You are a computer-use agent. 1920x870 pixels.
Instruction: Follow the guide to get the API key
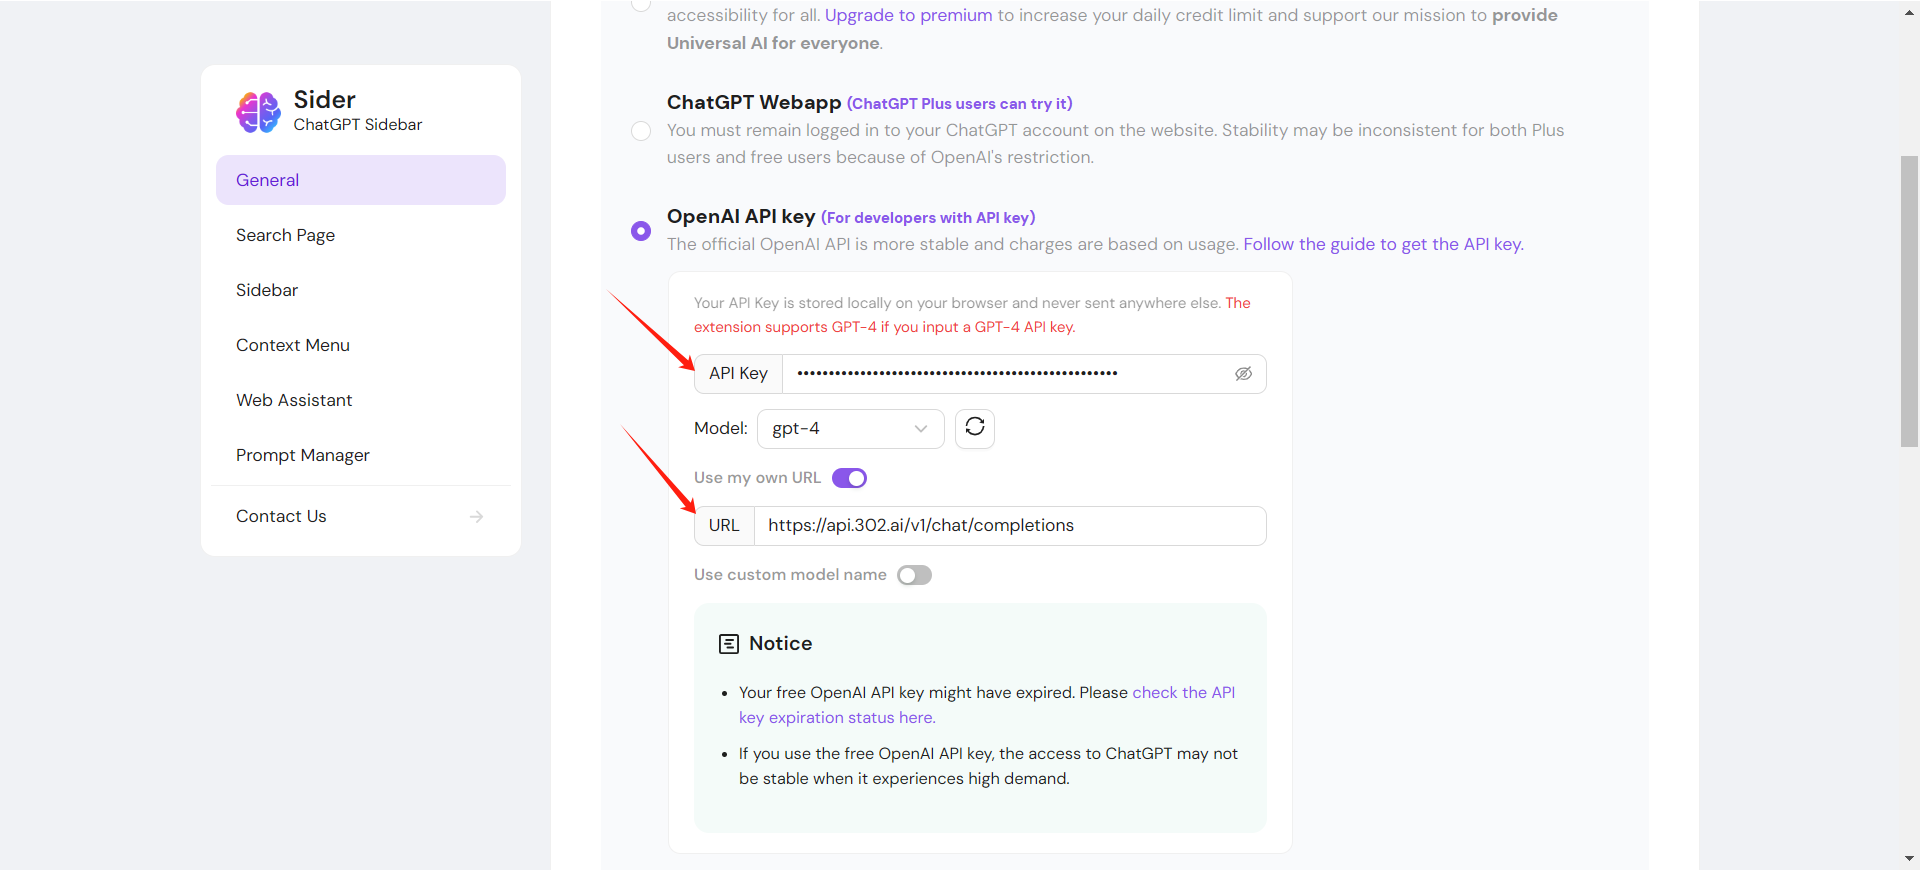tap(1382, 244)
